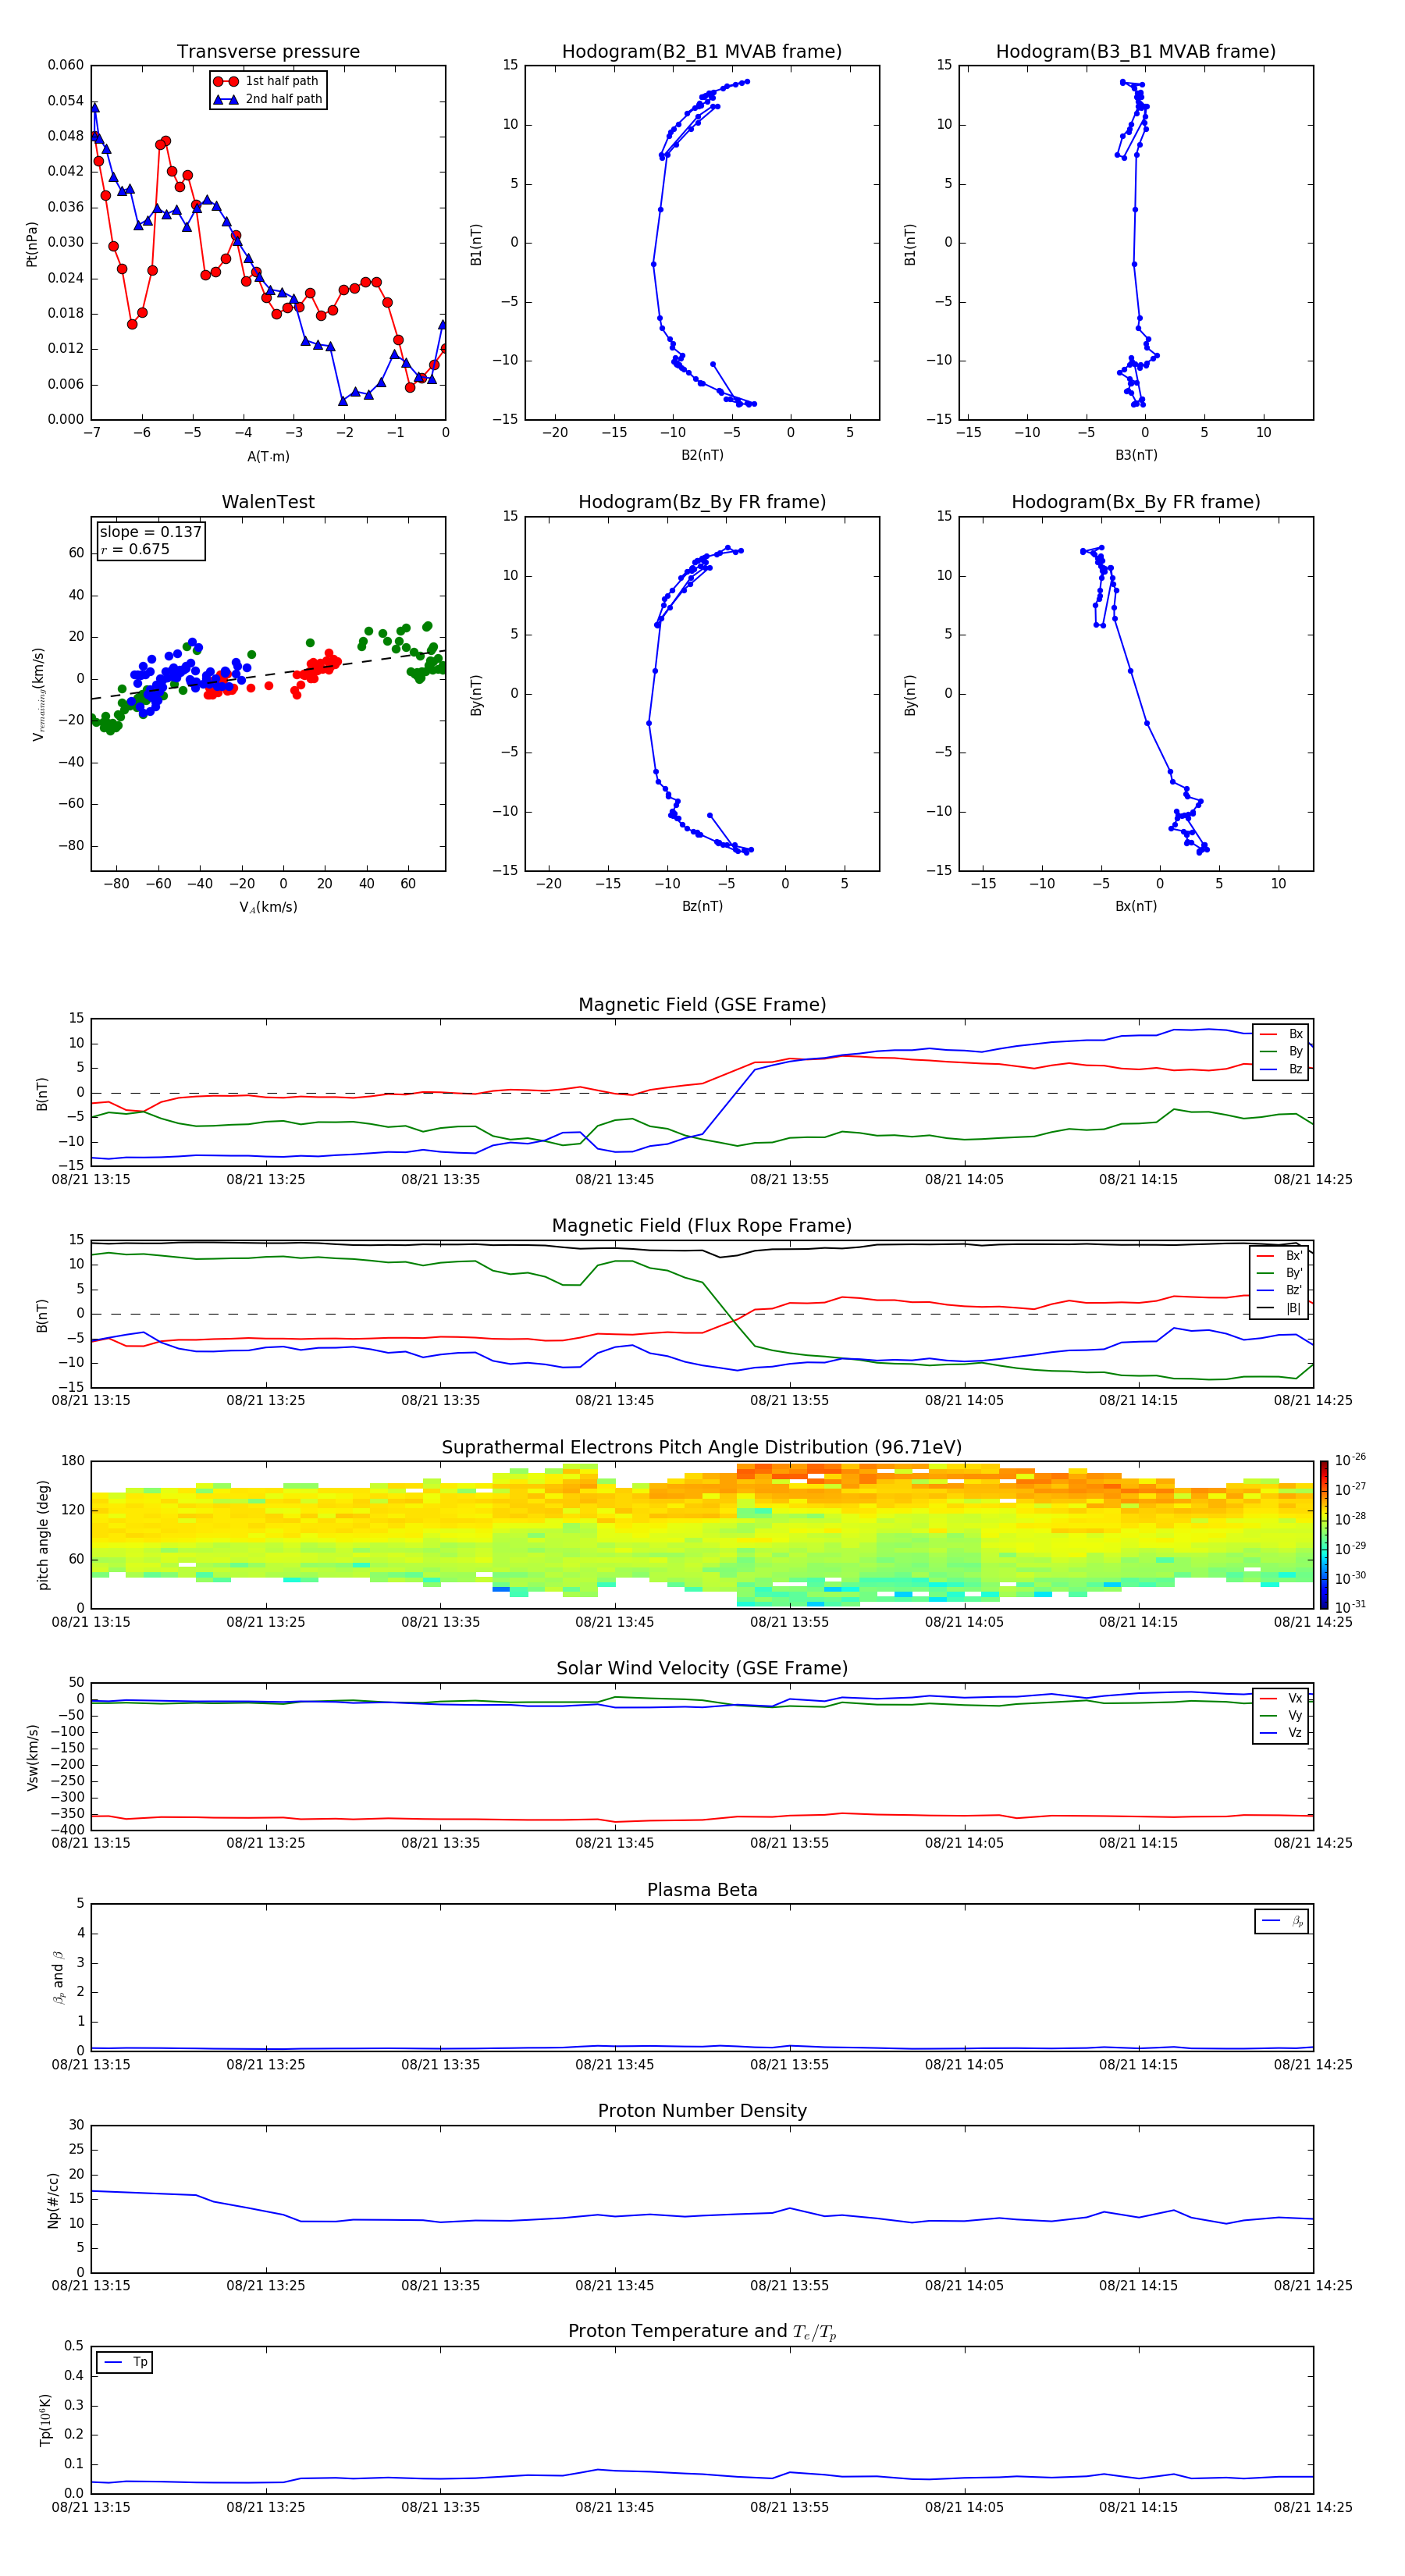The height and width of the screenshot is (2576, 1405).
Task: Click '2nd half path' legend entry
Action: (x=268, y=99)
